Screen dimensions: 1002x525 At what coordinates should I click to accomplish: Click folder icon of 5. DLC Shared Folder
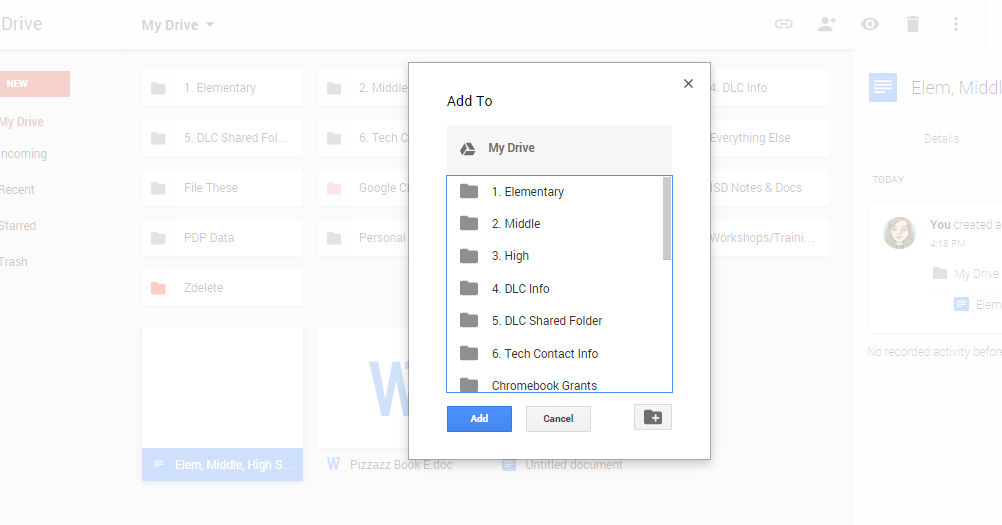pyautogui.click(x=469, y=320)
